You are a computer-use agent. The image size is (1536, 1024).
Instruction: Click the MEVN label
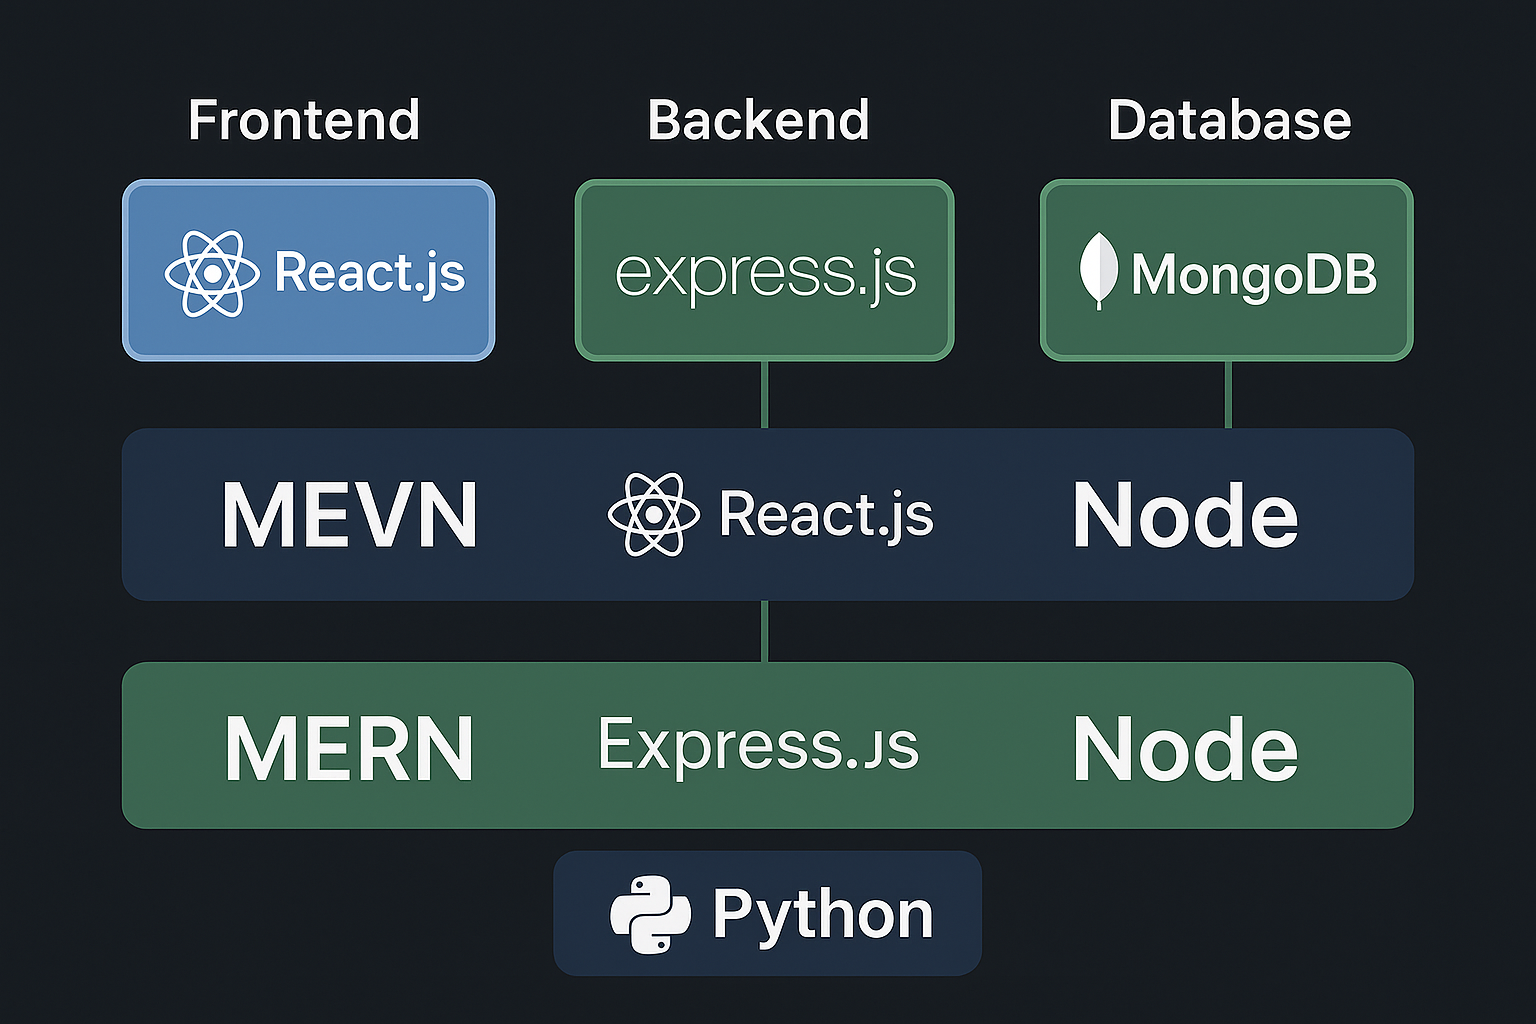350,515
